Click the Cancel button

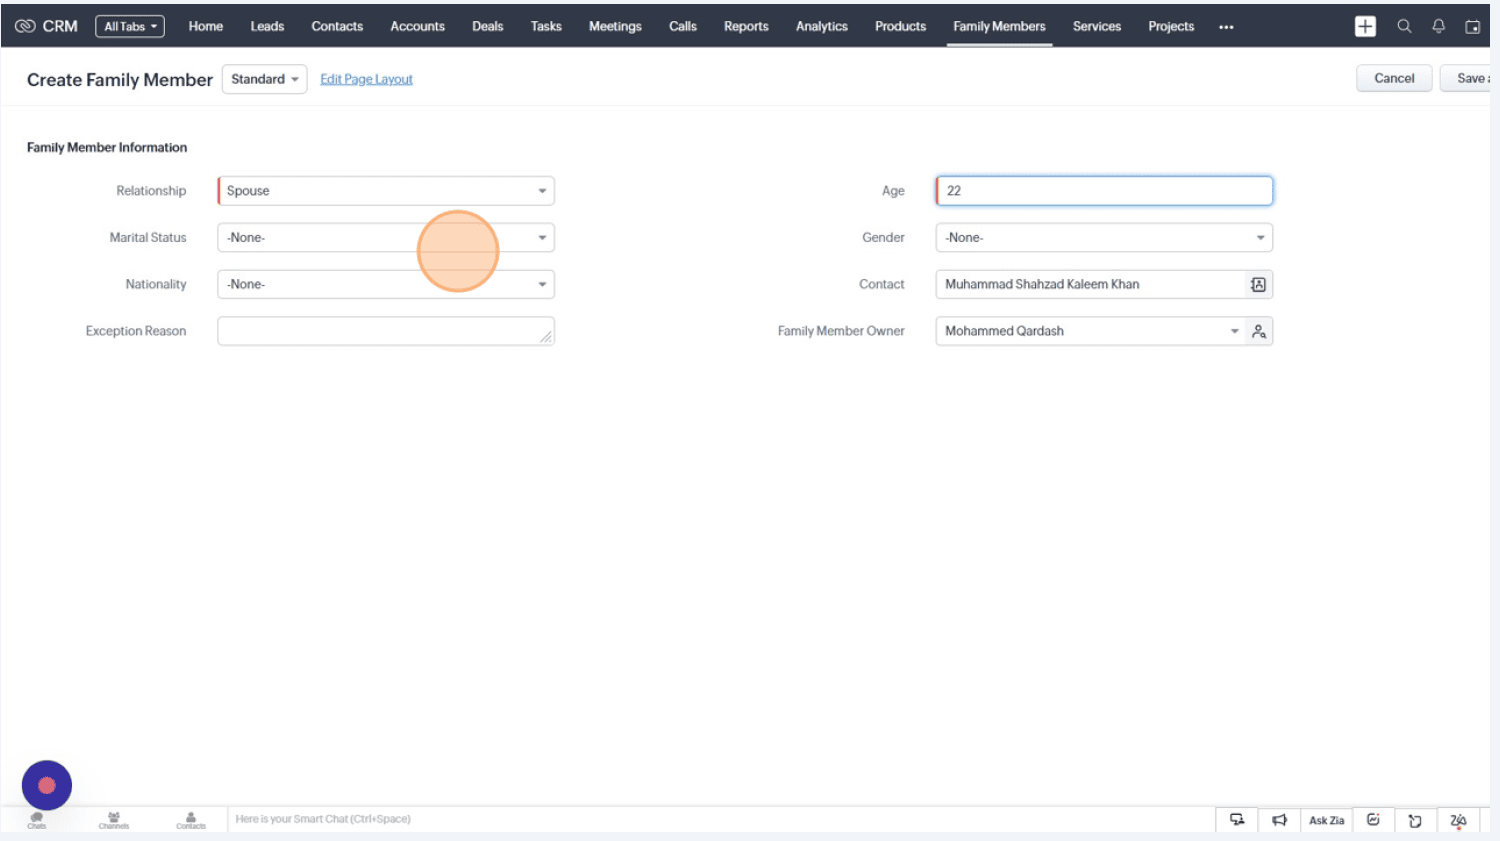(x=1394, y=78)
